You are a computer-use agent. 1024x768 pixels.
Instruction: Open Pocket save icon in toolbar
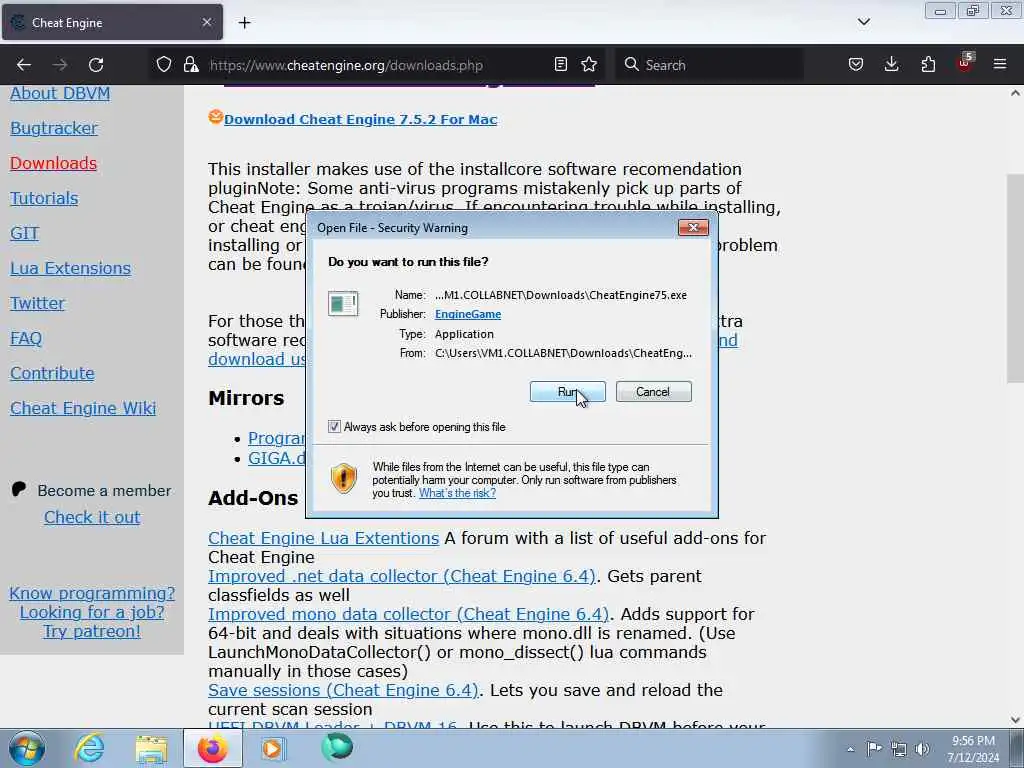856,65
